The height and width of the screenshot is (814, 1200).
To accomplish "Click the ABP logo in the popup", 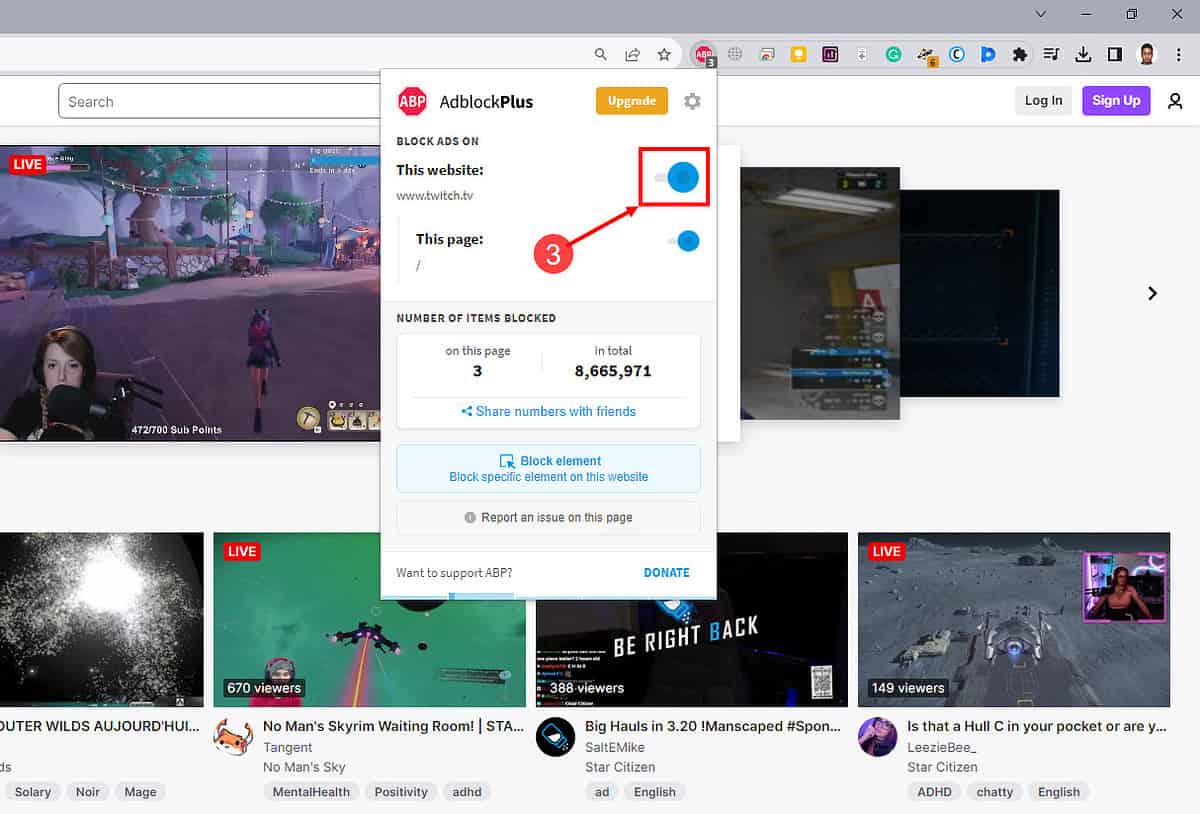I will coord(412,101).
